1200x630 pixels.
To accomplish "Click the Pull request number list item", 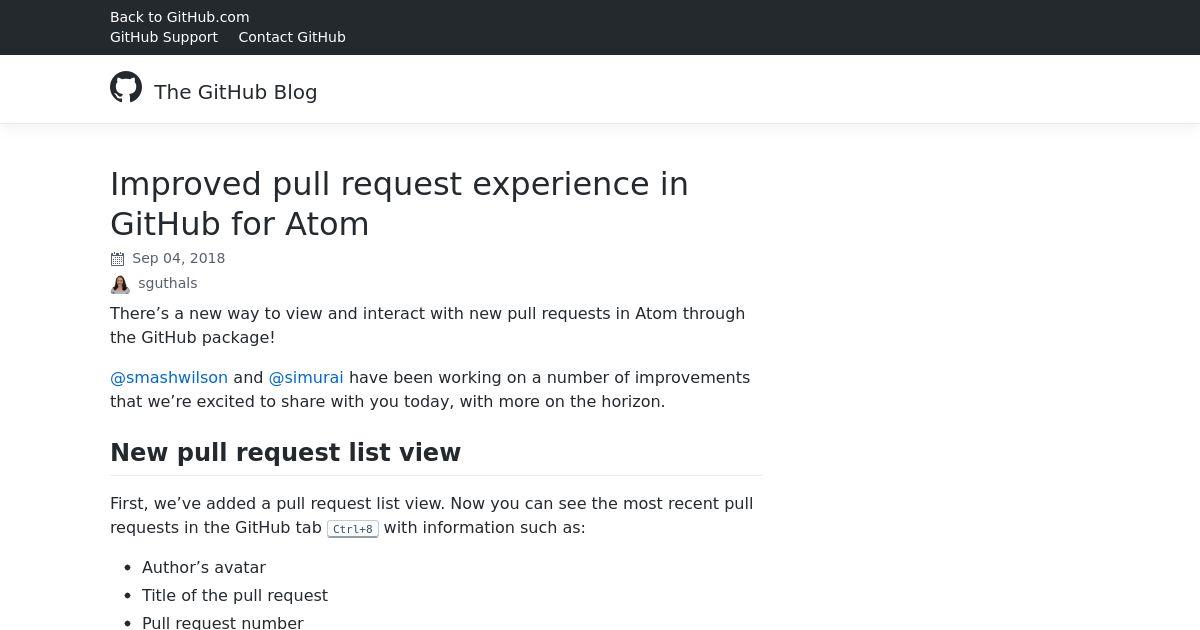I will pyautogui.click(x=223, y=622).
